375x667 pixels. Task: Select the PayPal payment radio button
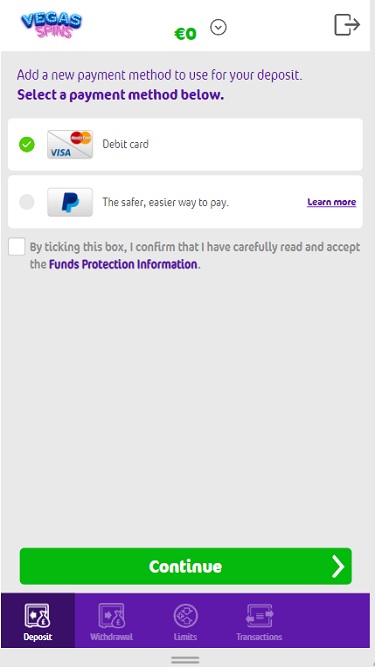tap(27, 202)
